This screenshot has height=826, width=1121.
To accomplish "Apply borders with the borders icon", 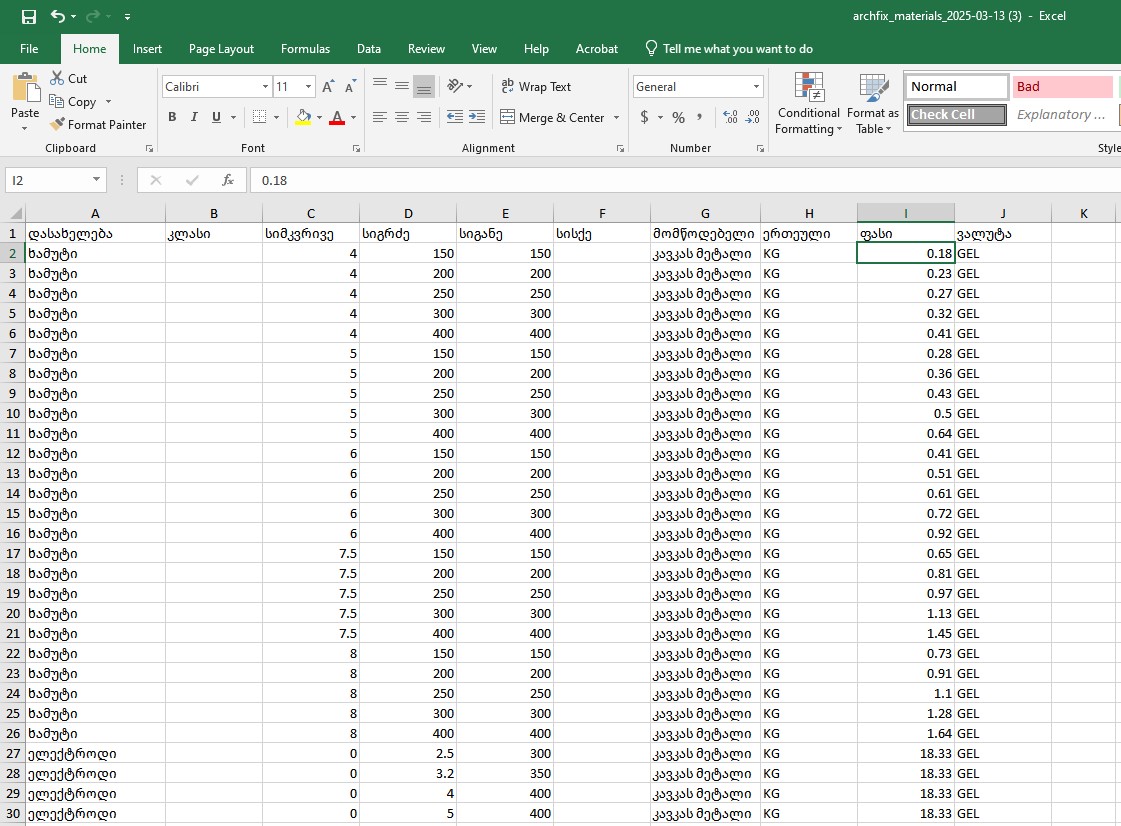I will 260,117.
